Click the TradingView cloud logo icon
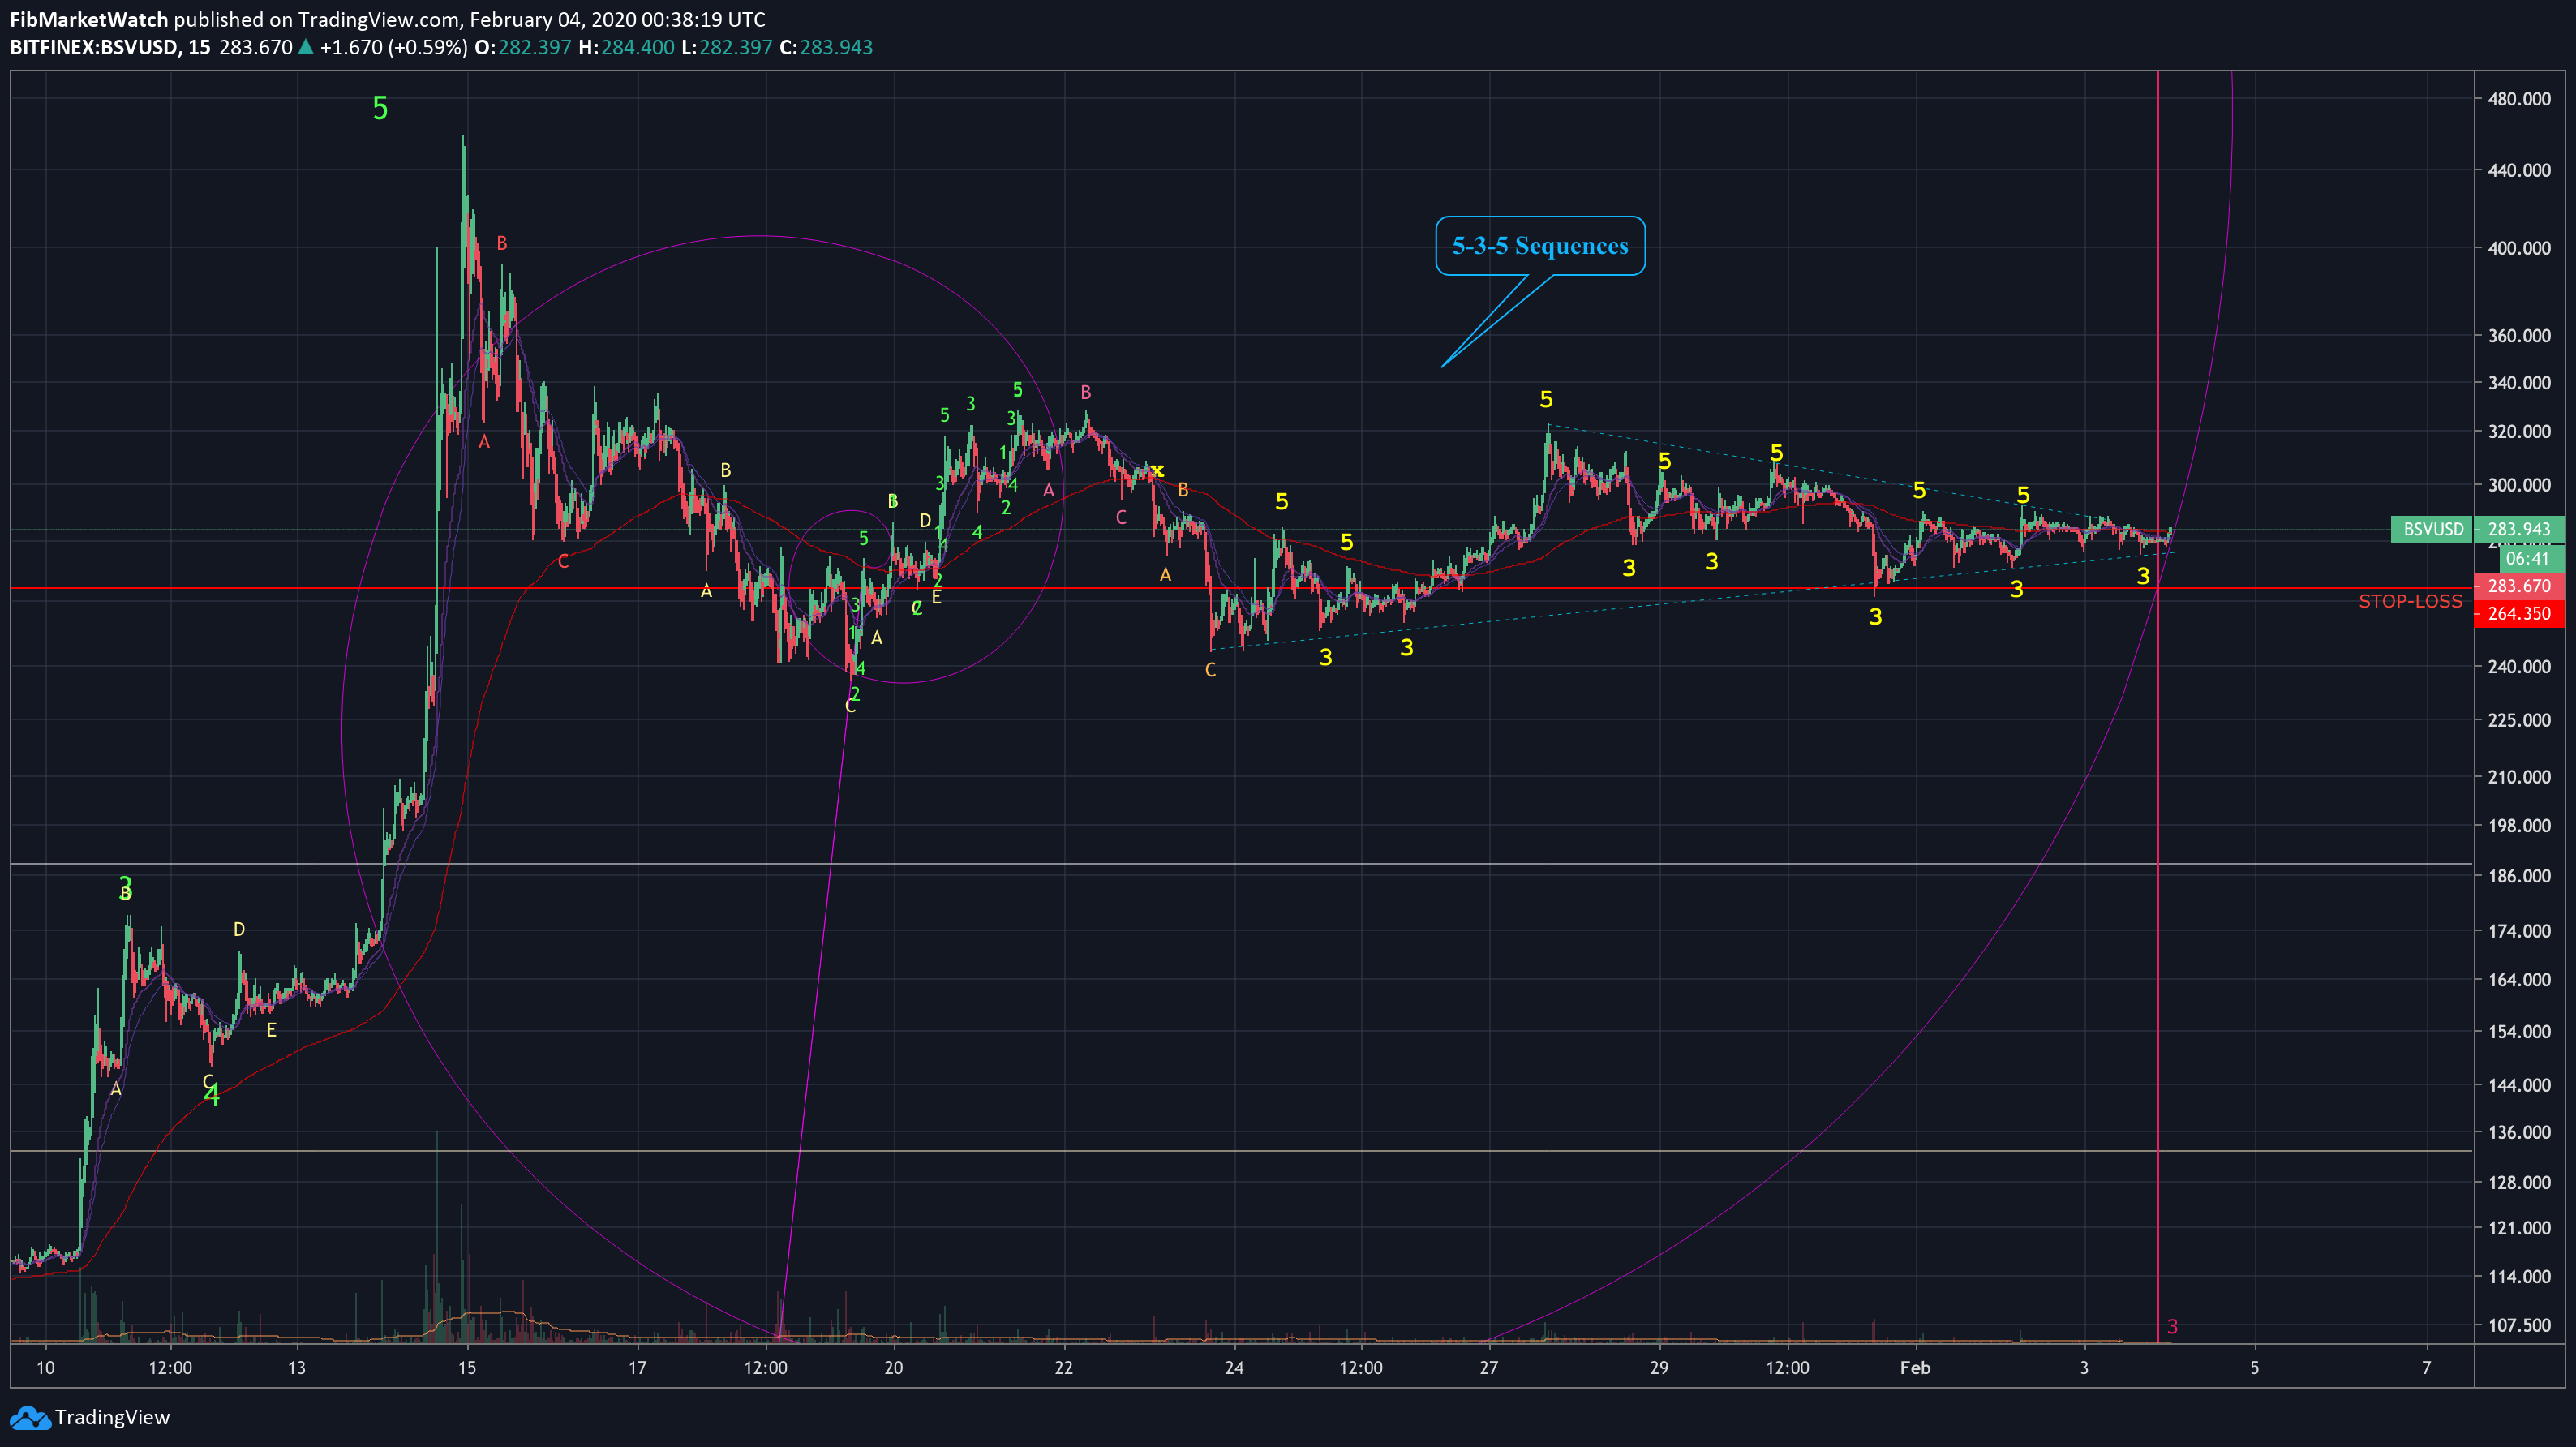The width and height of the screenshot is (2576, 1447). pos(29,1417)
